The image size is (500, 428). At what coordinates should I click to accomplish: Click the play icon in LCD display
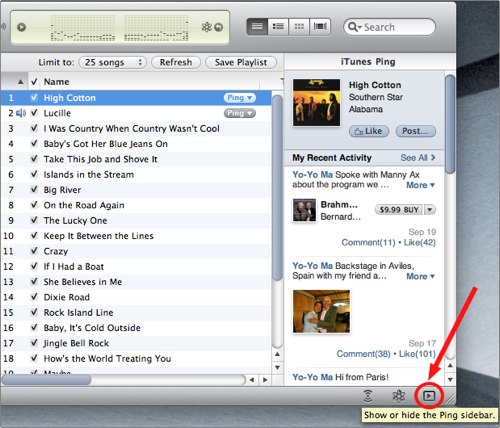22,27
